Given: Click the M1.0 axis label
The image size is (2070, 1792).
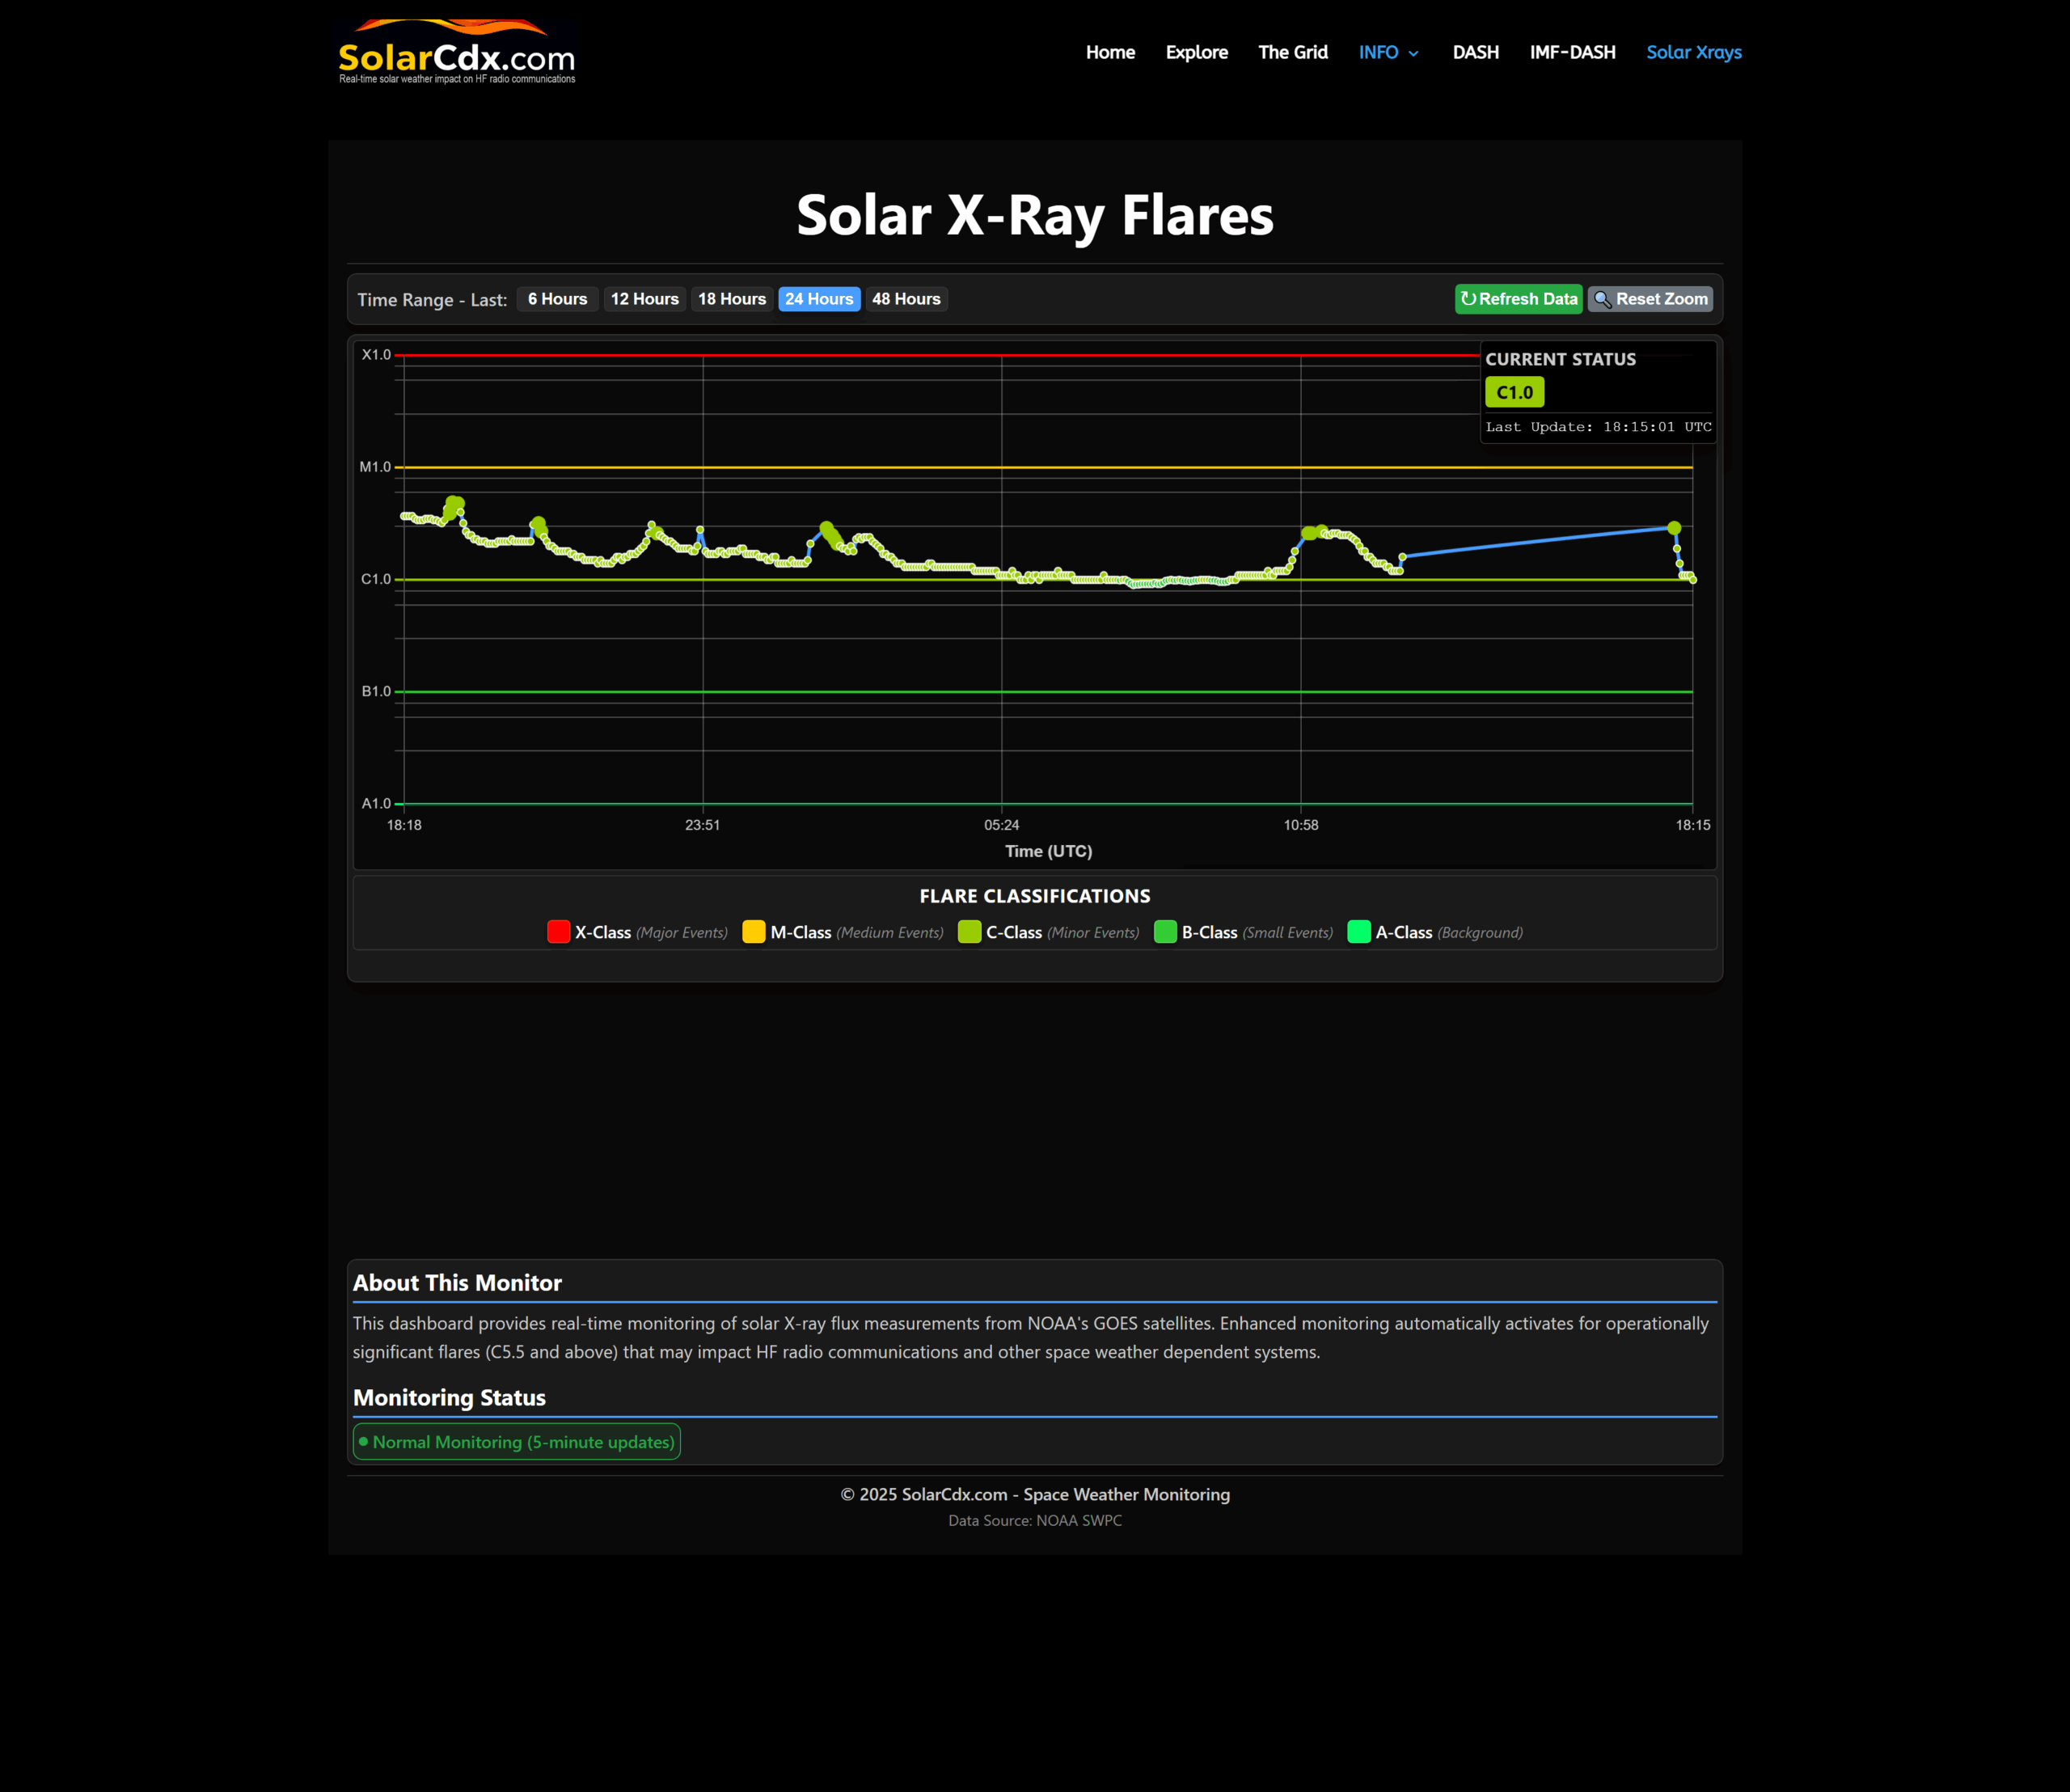Looking at the screenshot, I should pos(375,467).
